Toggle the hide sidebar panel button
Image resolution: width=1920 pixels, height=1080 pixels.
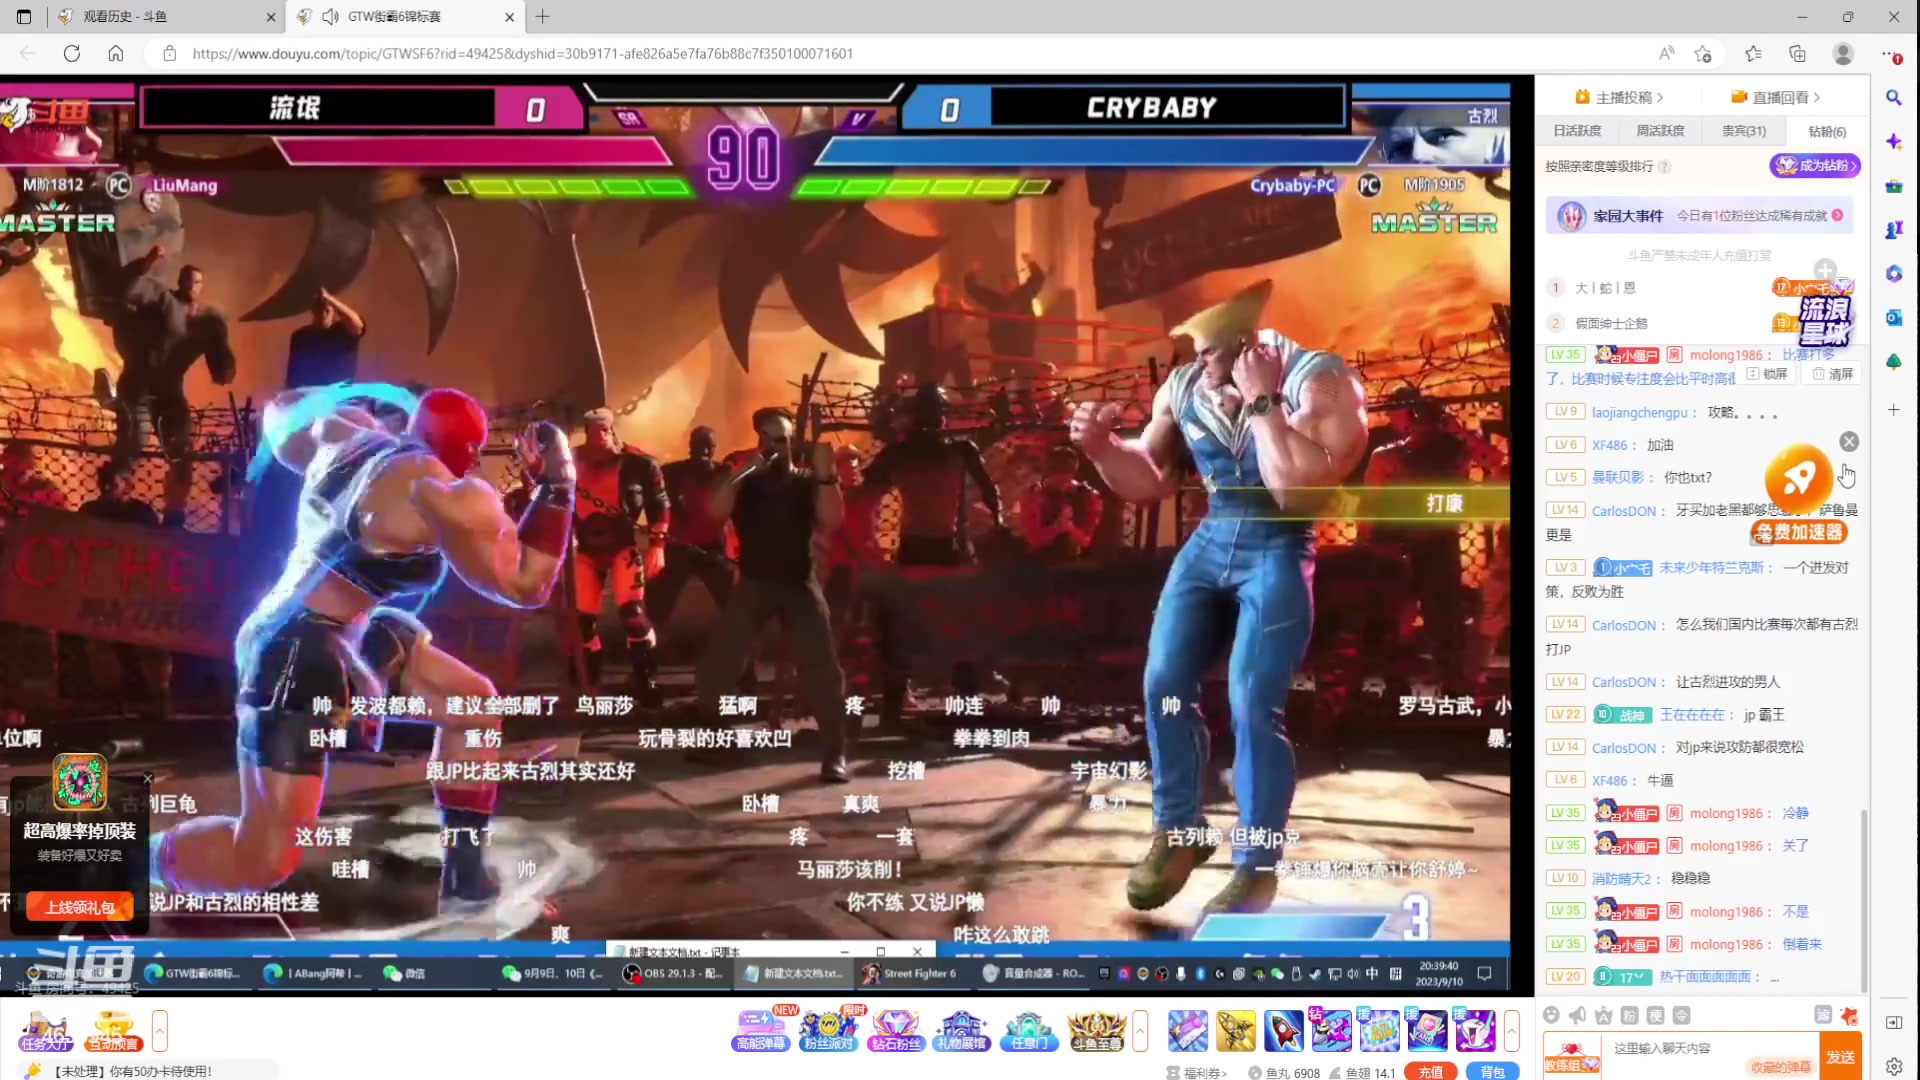click(1894, 1023)
